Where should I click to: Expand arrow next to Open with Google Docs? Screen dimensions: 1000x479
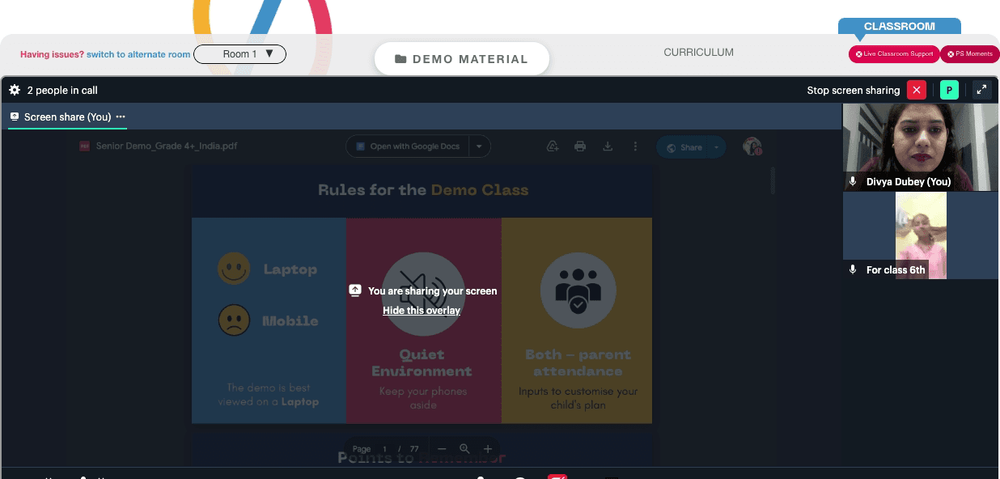click(x=480, y=146)
